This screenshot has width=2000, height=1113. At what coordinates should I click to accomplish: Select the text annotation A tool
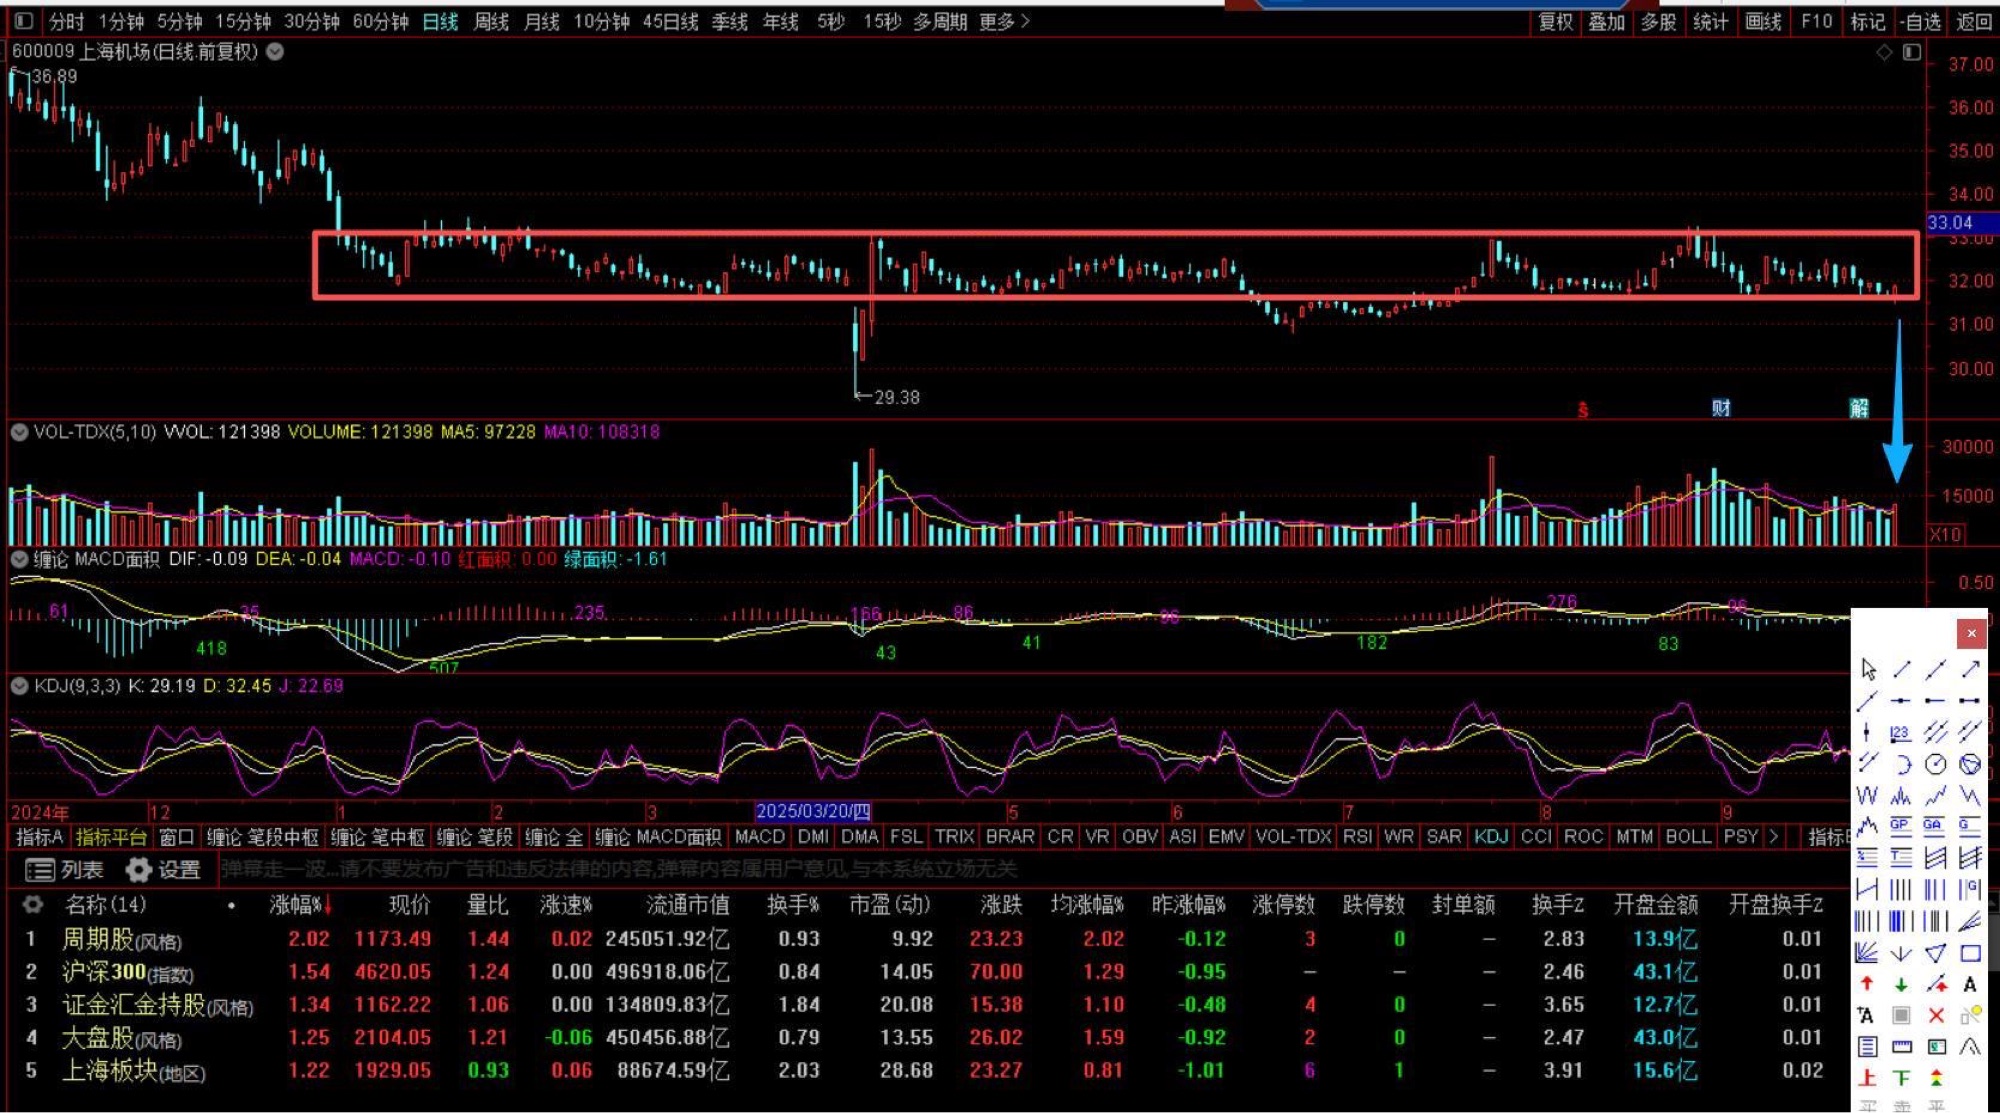click(x=1970, y=984)
